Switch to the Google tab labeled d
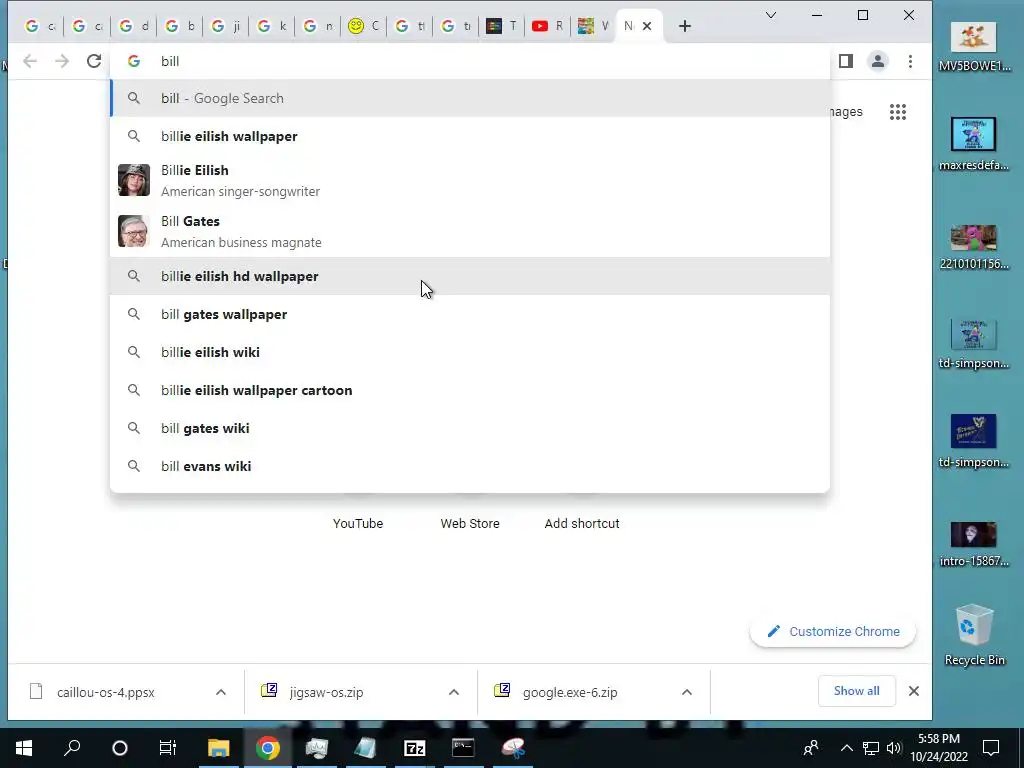 click(134, 26)
